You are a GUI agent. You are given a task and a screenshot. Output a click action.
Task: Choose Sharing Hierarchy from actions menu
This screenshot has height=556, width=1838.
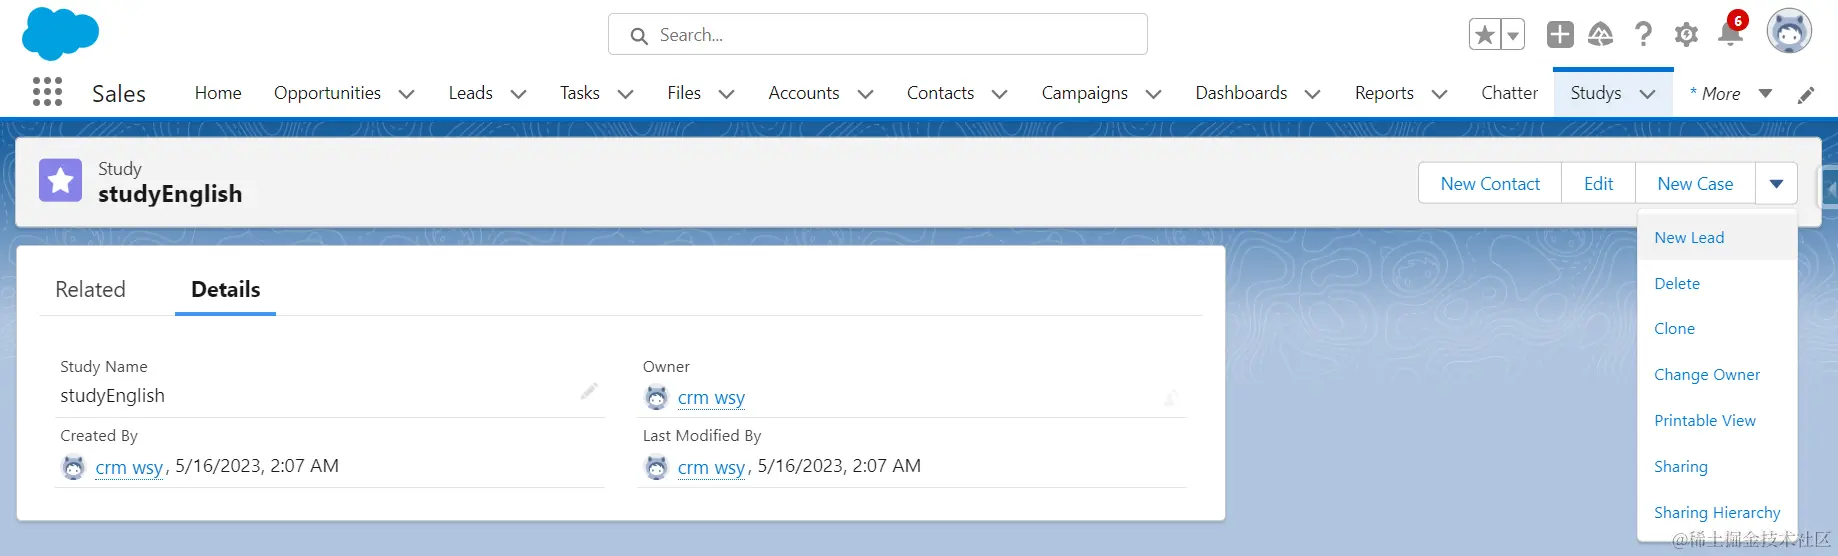point(1717,513)
